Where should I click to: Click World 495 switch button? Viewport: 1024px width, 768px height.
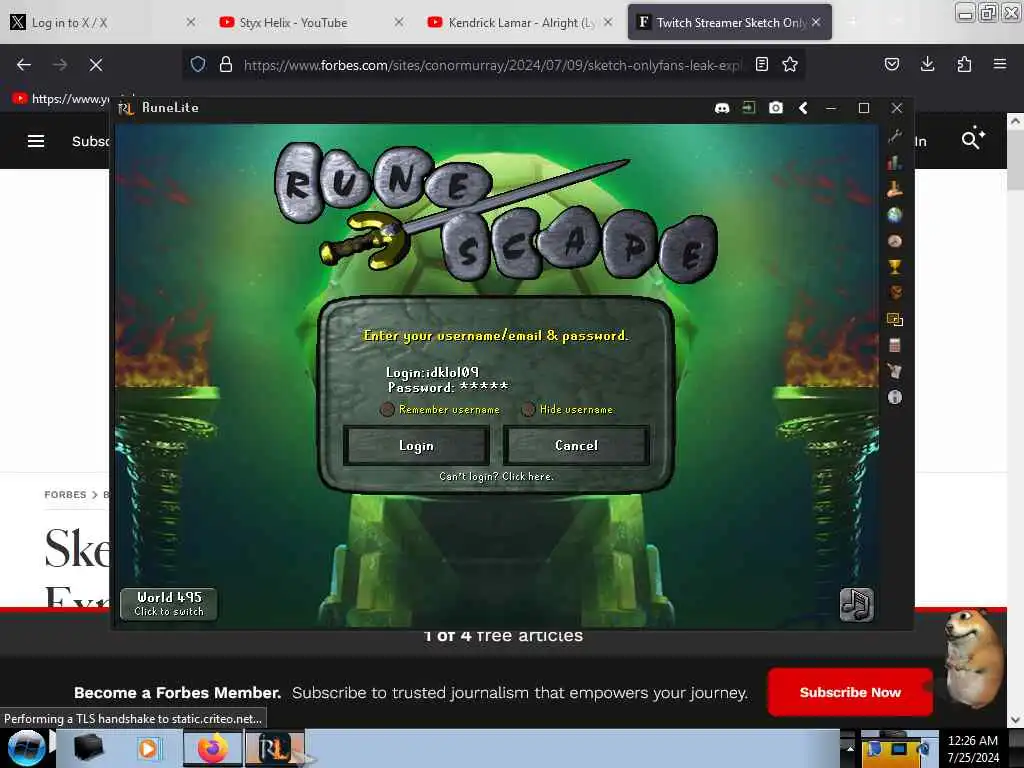(x=169, y=604)
